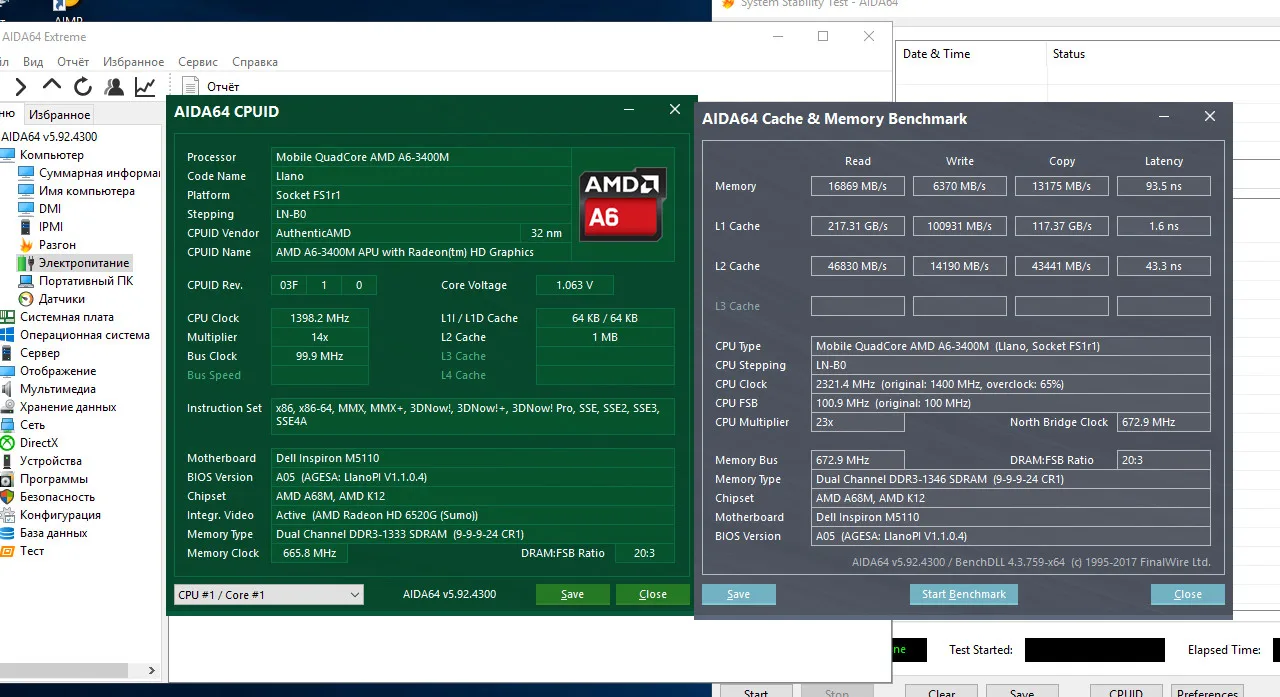The image size is (1280, 697).
Task: Click Memory Latency value 93.5 ns
Action: pyautogui.click(x=1164, y=186)
